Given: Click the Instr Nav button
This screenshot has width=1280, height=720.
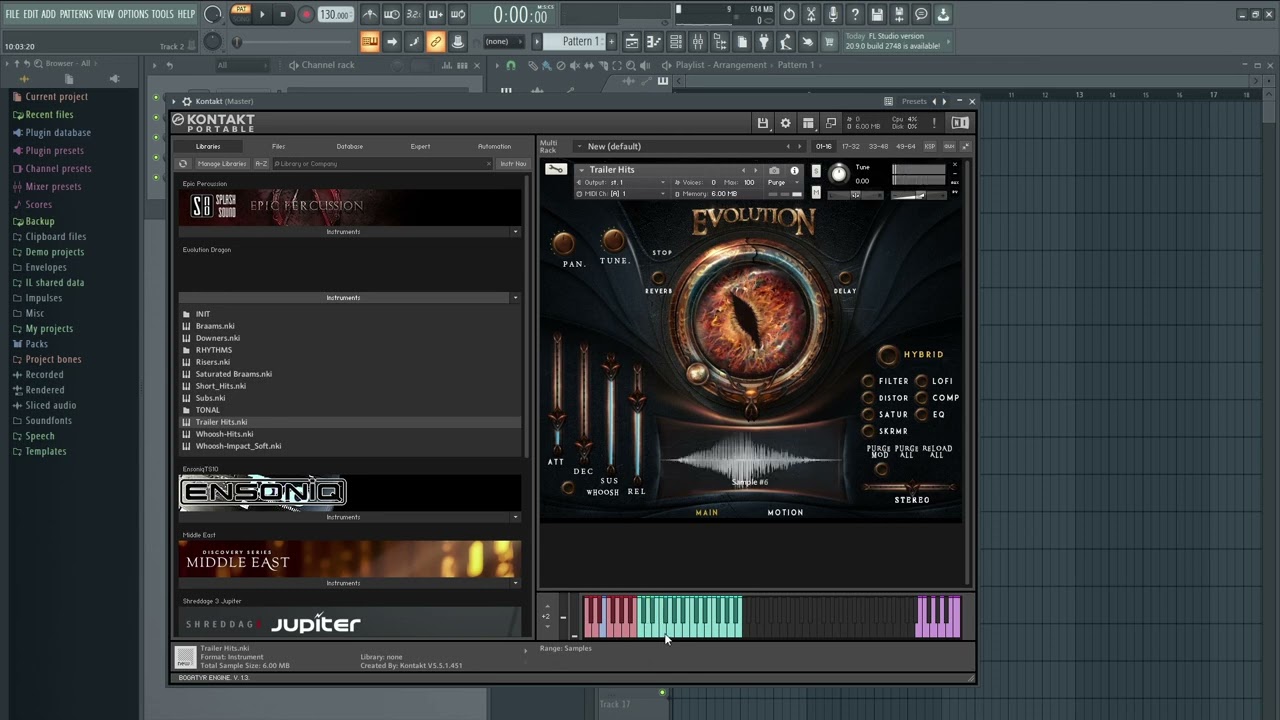Looking at the screenshot, I should (513, 163).
